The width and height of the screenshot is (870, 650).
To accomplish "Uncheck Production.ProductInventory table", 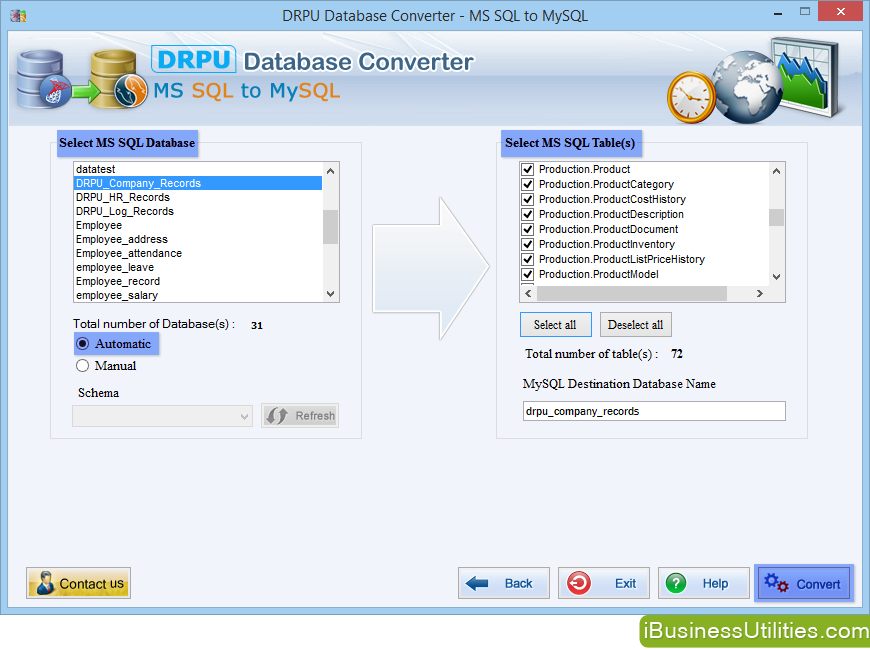I will tap(528, 244).
